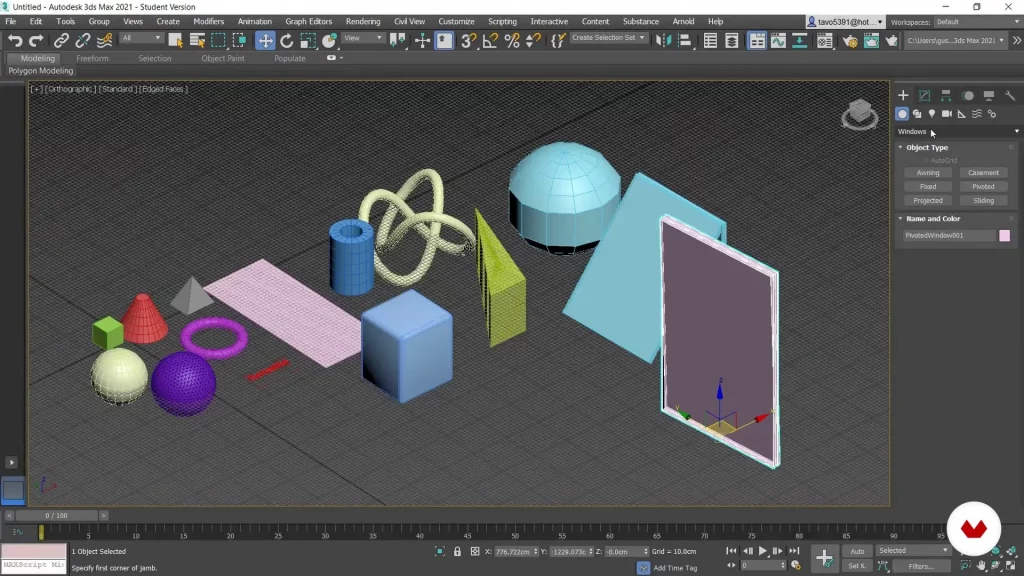Open the Material Editor
Image resolution: width=1024 pixels, height=576 pixels.
[x=825, y=40]
